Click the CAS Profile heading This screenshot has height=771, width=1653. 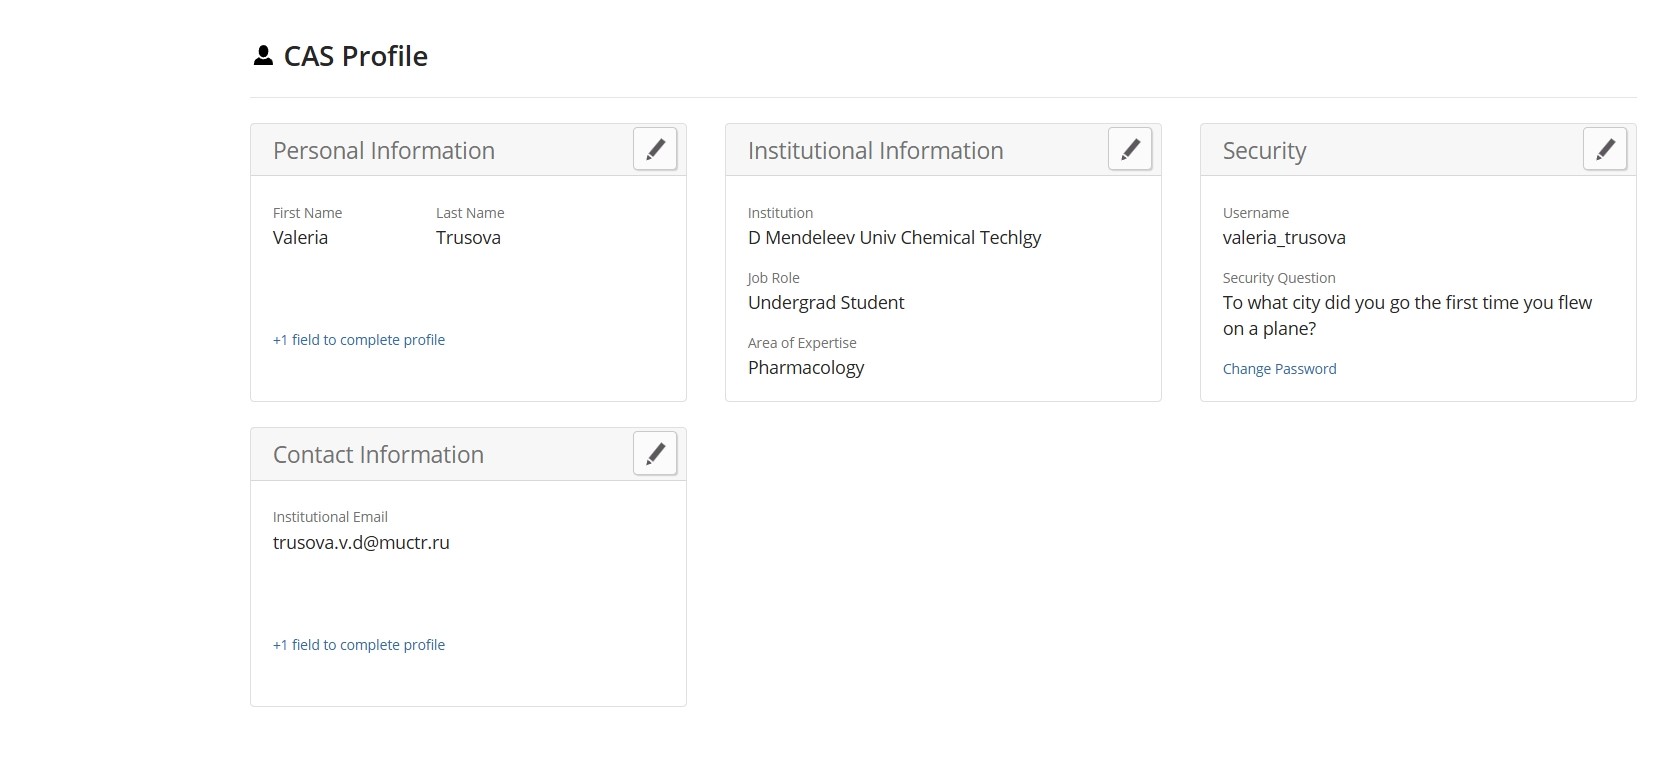(355, 56)
